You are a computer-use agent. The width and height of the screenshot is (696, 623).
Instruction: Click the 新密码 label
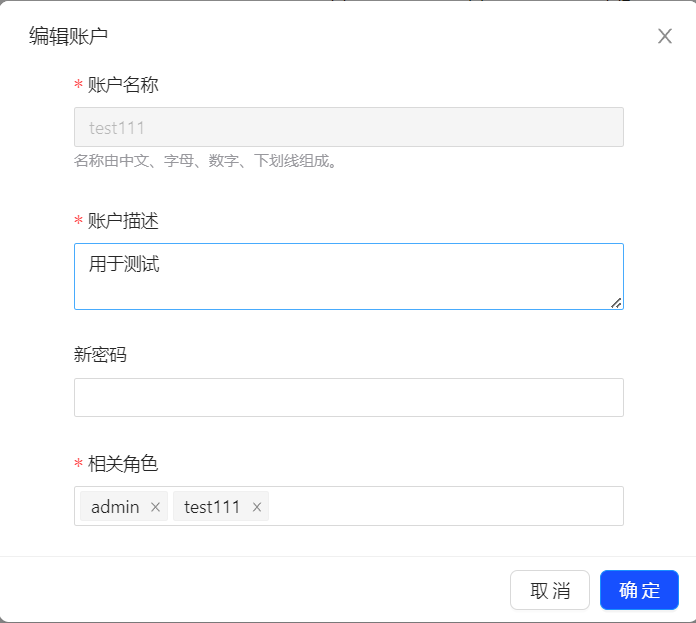click(100, 355)
